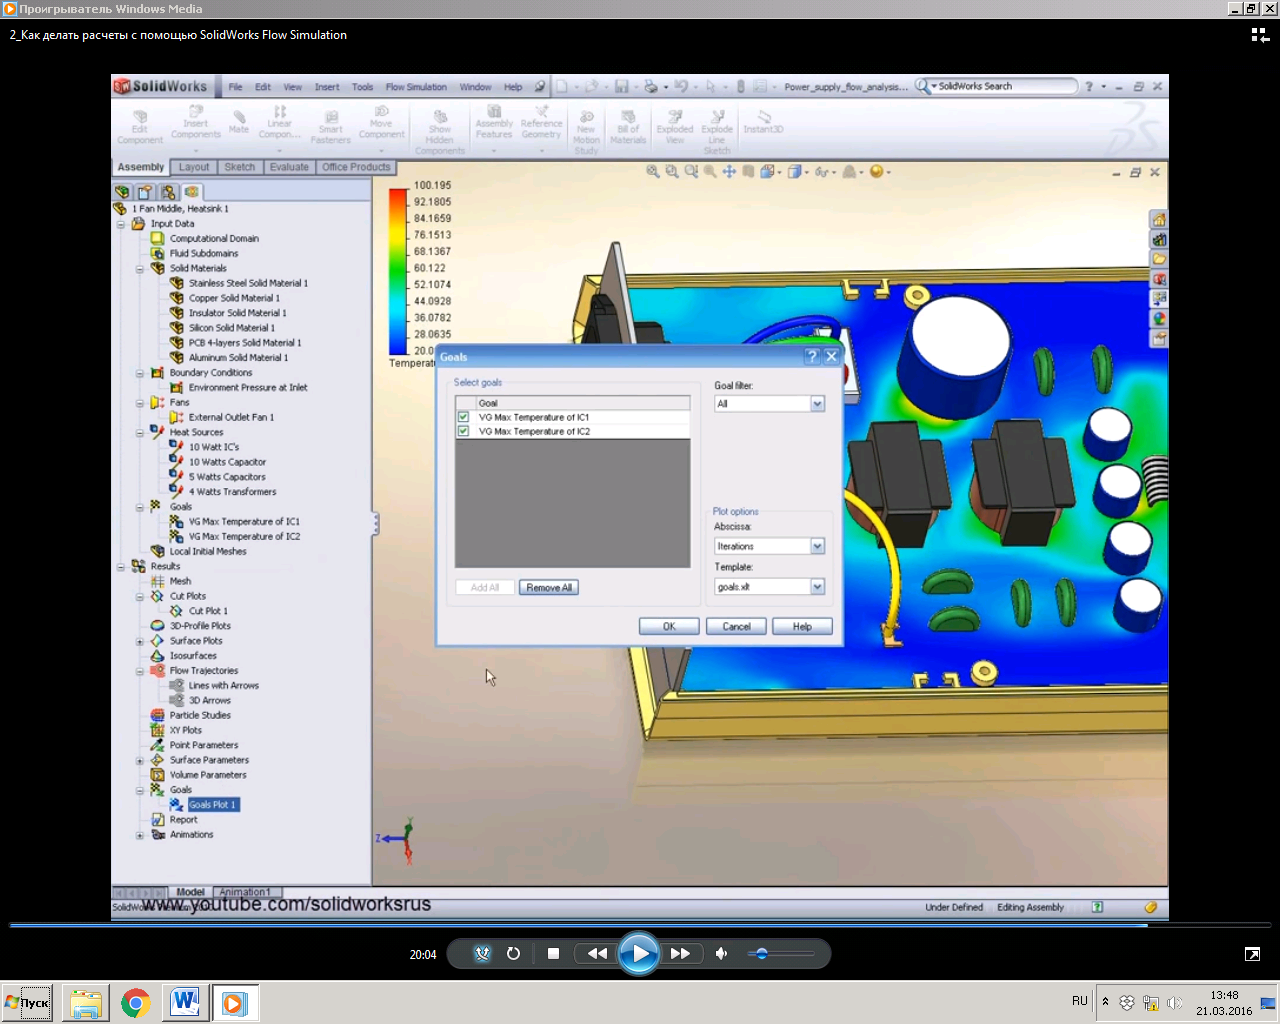Click the help question icon in Goals dialog
Screen dimensions: 1280x1024
(x=813, y=356)
